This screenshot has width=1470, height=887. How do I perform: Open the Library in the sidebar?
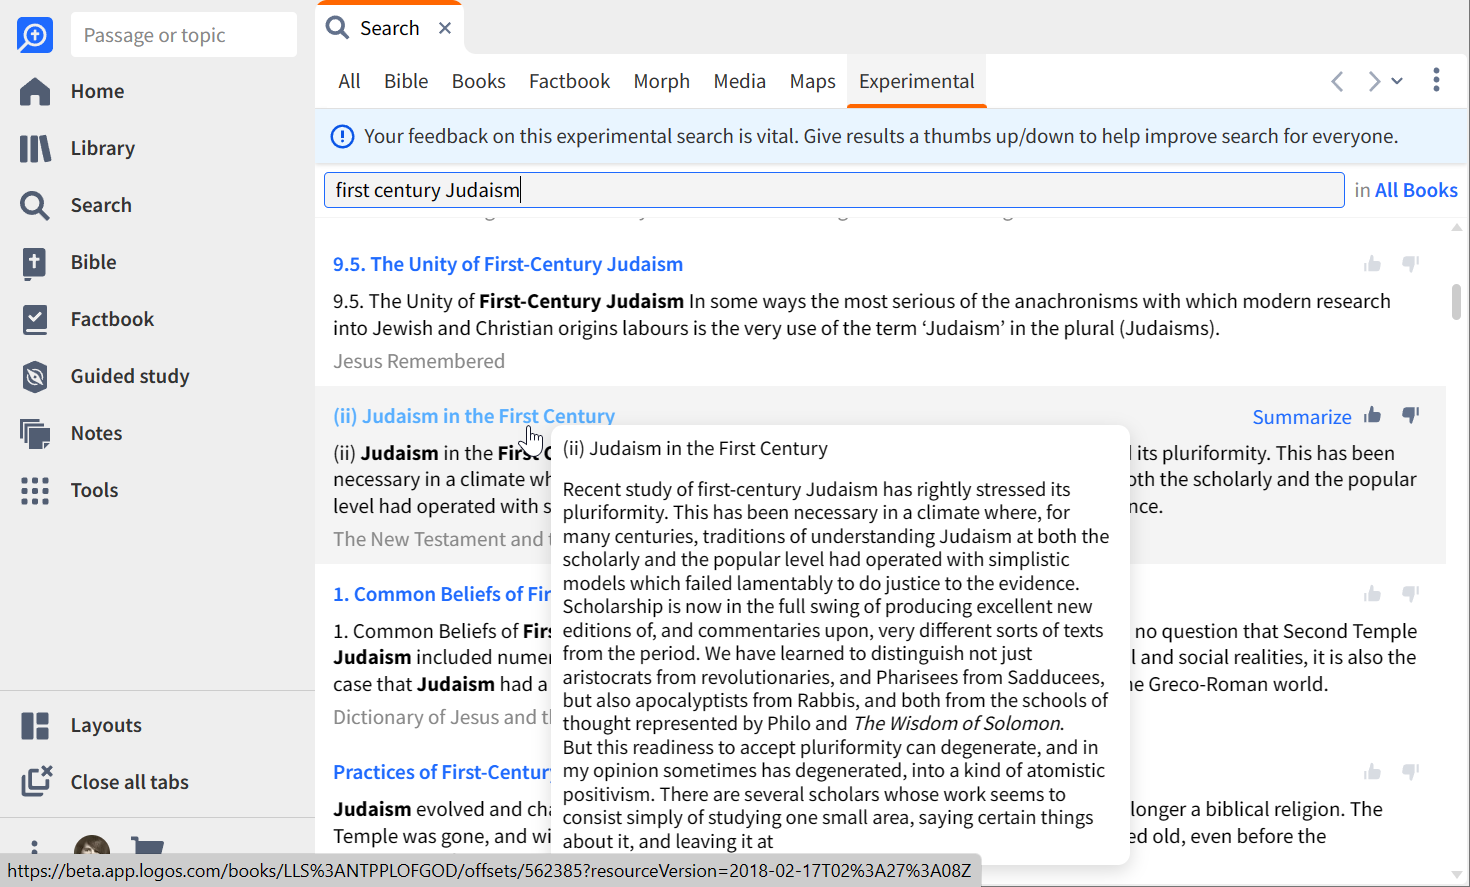(77, 148)
